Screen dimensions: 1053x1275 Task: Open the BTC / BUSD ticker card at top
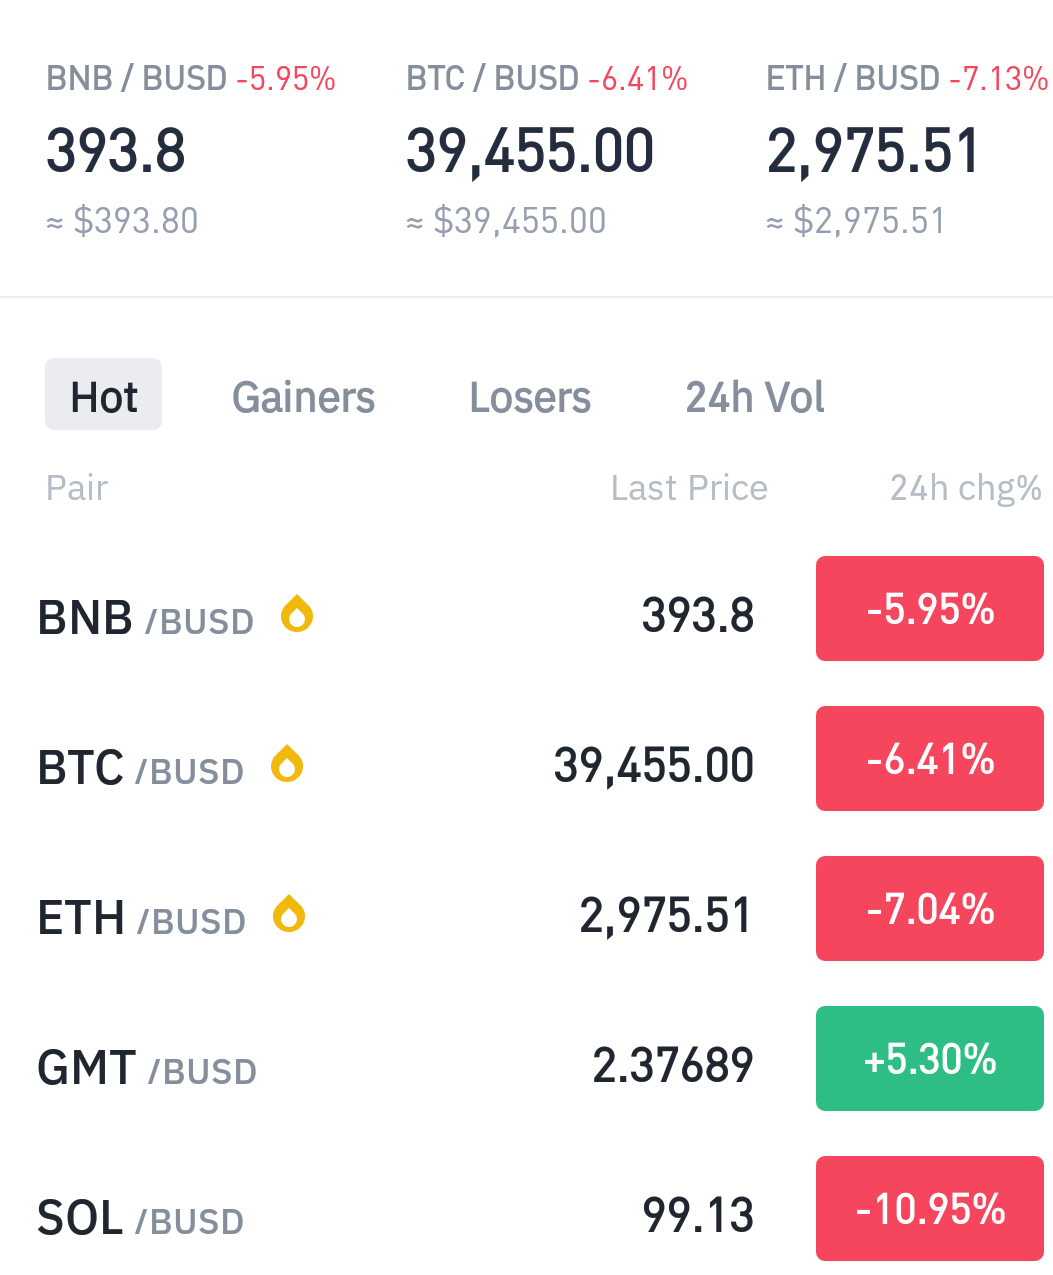tap(547, 150)
